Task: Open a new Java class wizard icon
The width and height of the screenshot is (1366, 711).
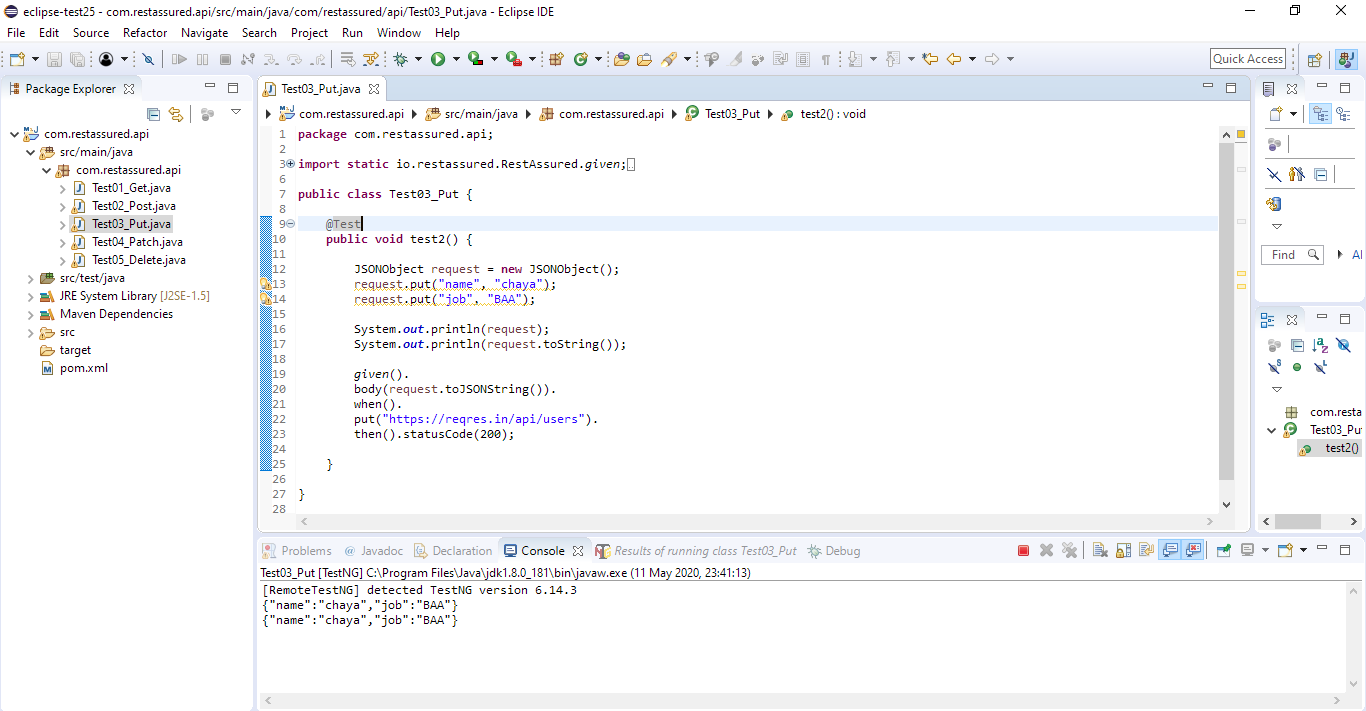Action: 581,58
